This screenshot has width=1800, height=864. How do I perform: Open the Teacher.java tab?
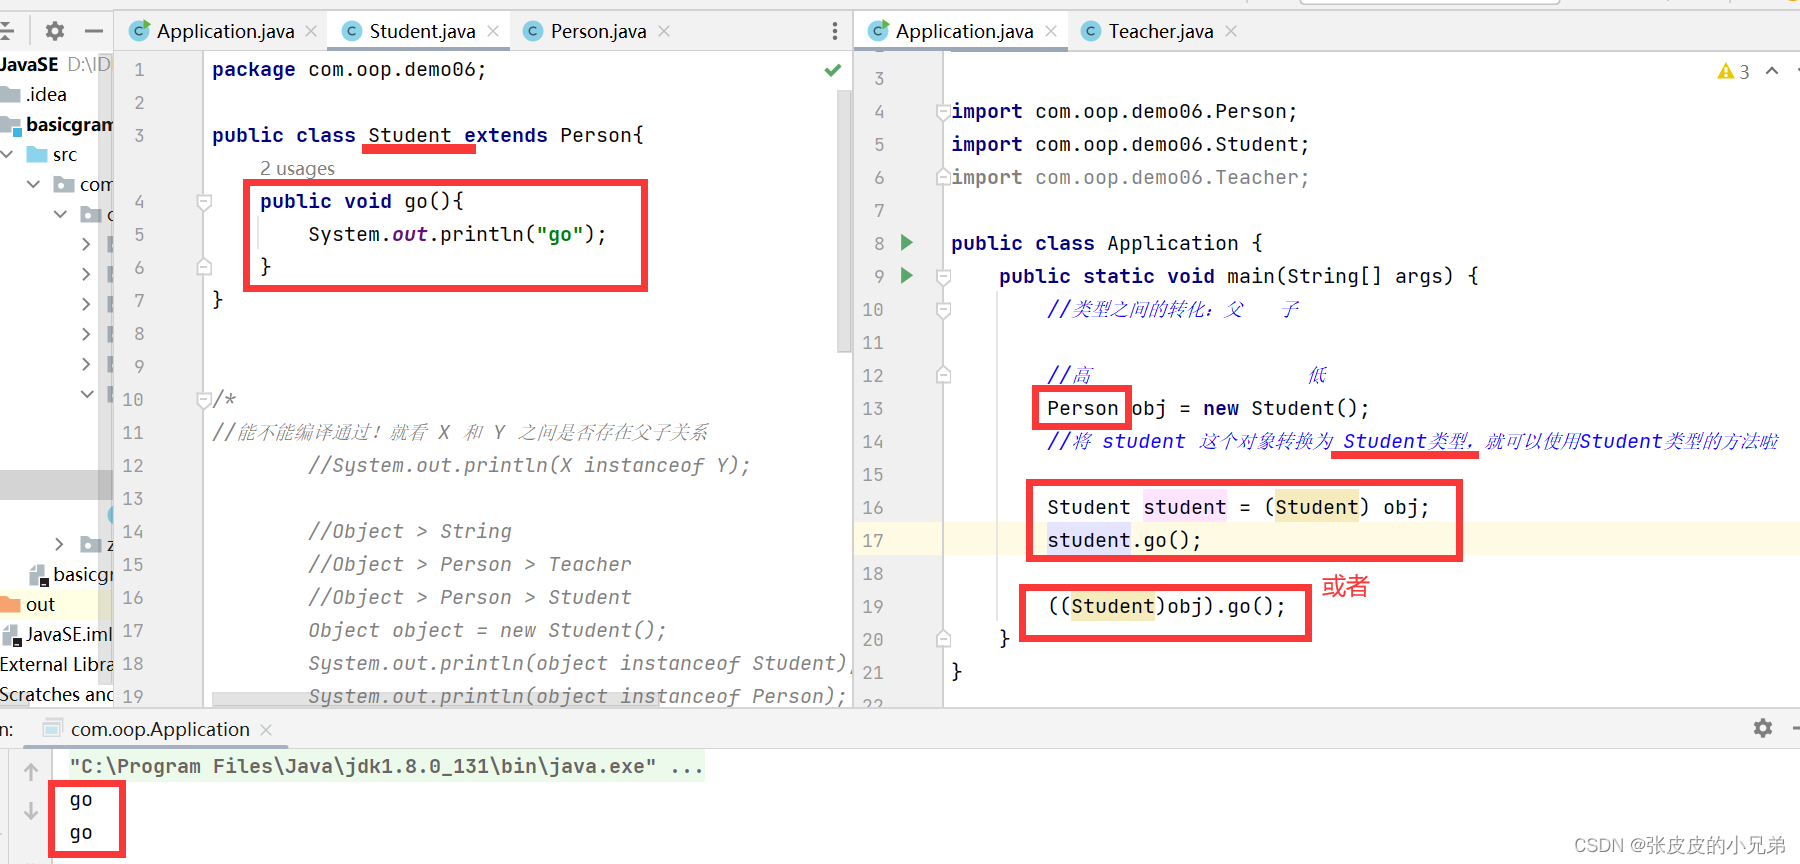point(1160,31)
